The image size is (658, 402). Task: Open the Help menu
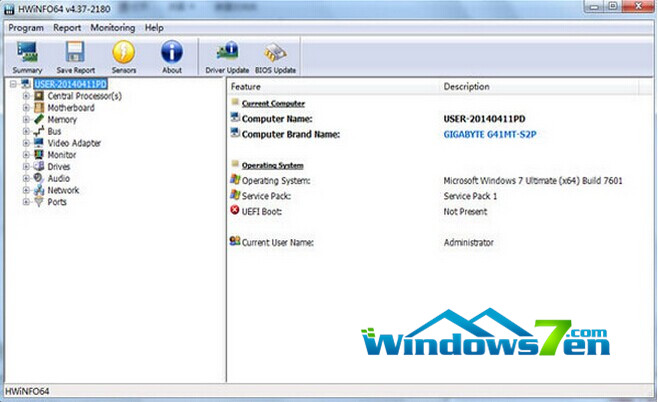[154, 28]
